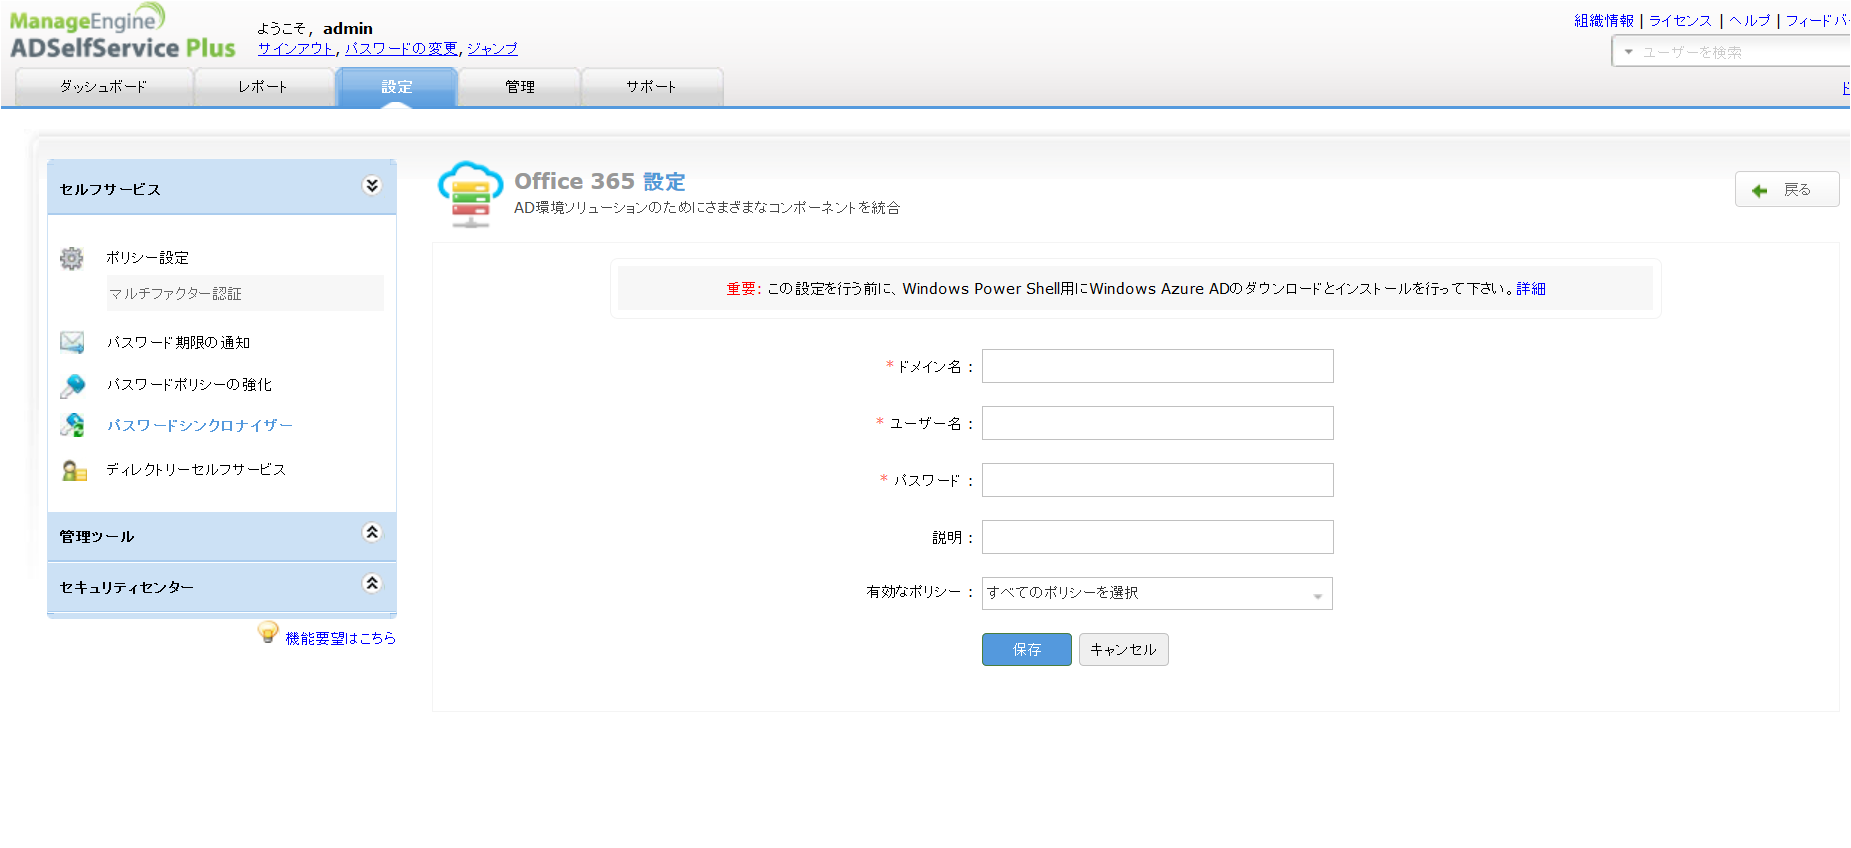1851x848 pixels.
Task: Click the 詳細 link in the notice
Action: coord(1531,289)
